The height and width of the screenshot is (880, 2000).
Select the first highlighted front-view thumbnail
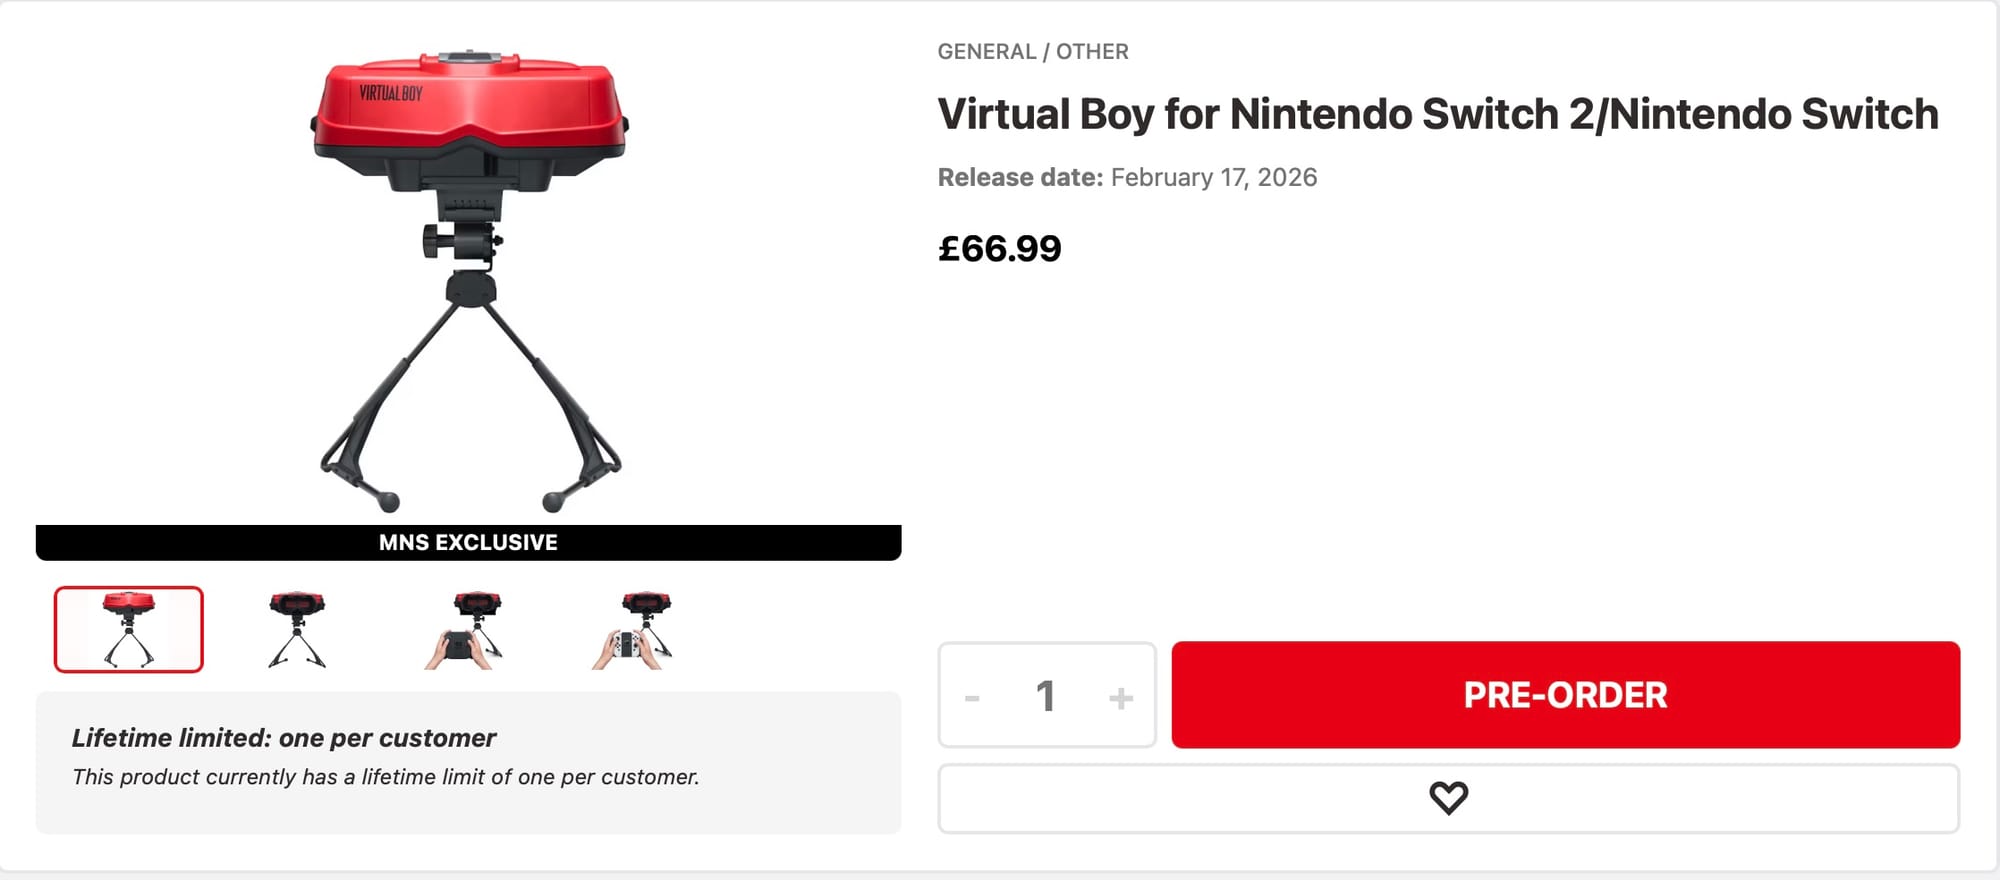(129, 629)
